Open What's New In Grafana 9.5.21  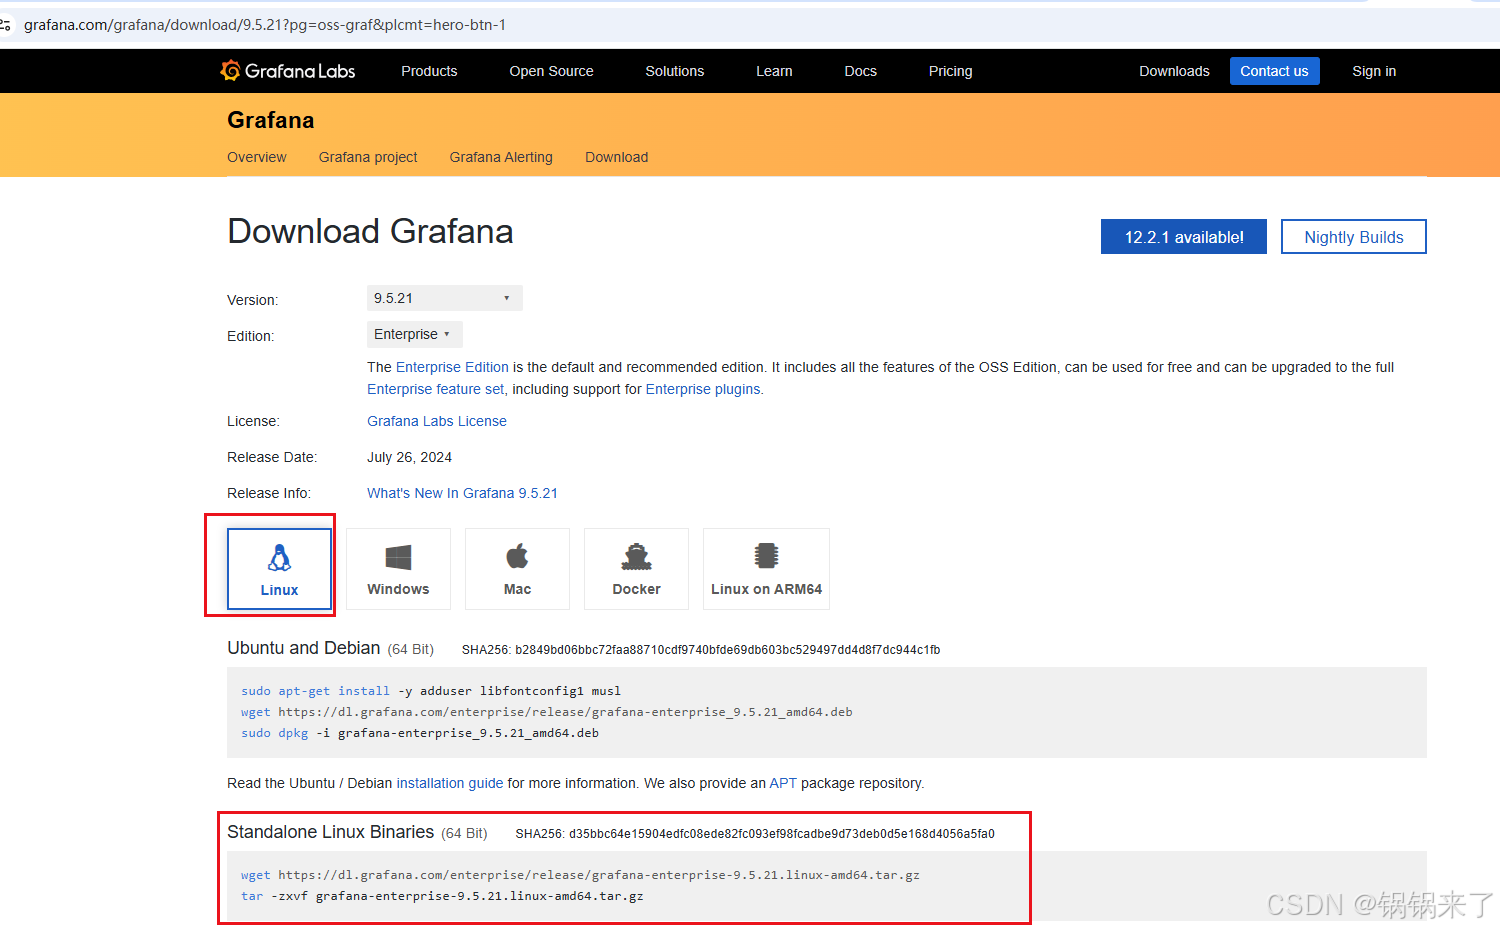462,493
